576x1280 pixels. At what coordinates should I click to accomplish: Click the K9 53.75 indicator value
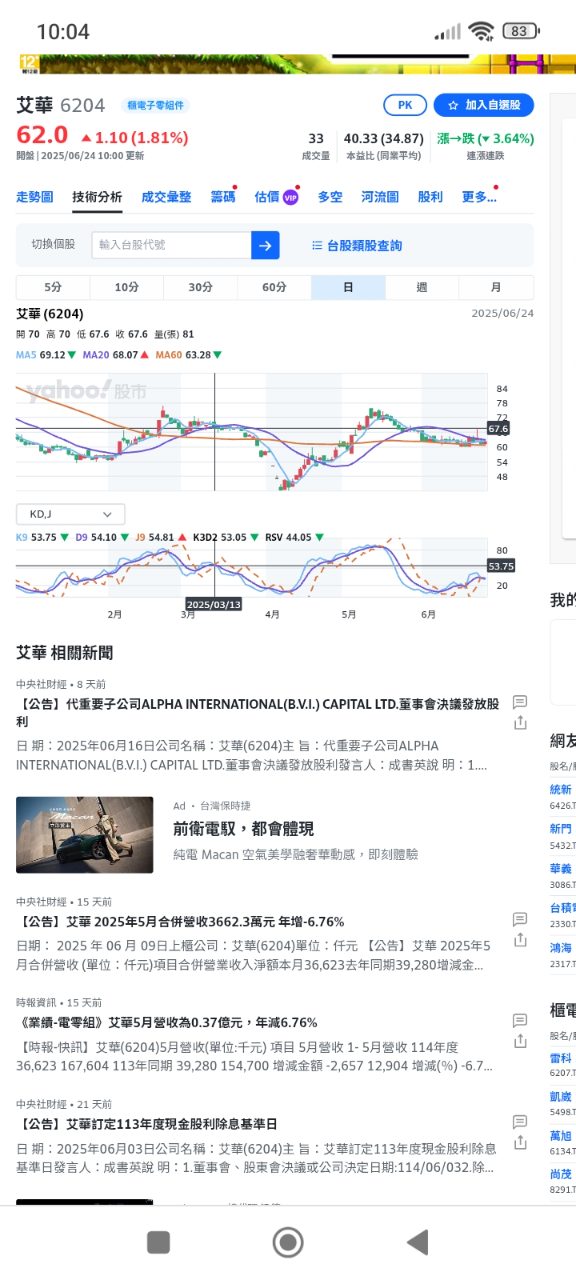click(x=42, y=537)
